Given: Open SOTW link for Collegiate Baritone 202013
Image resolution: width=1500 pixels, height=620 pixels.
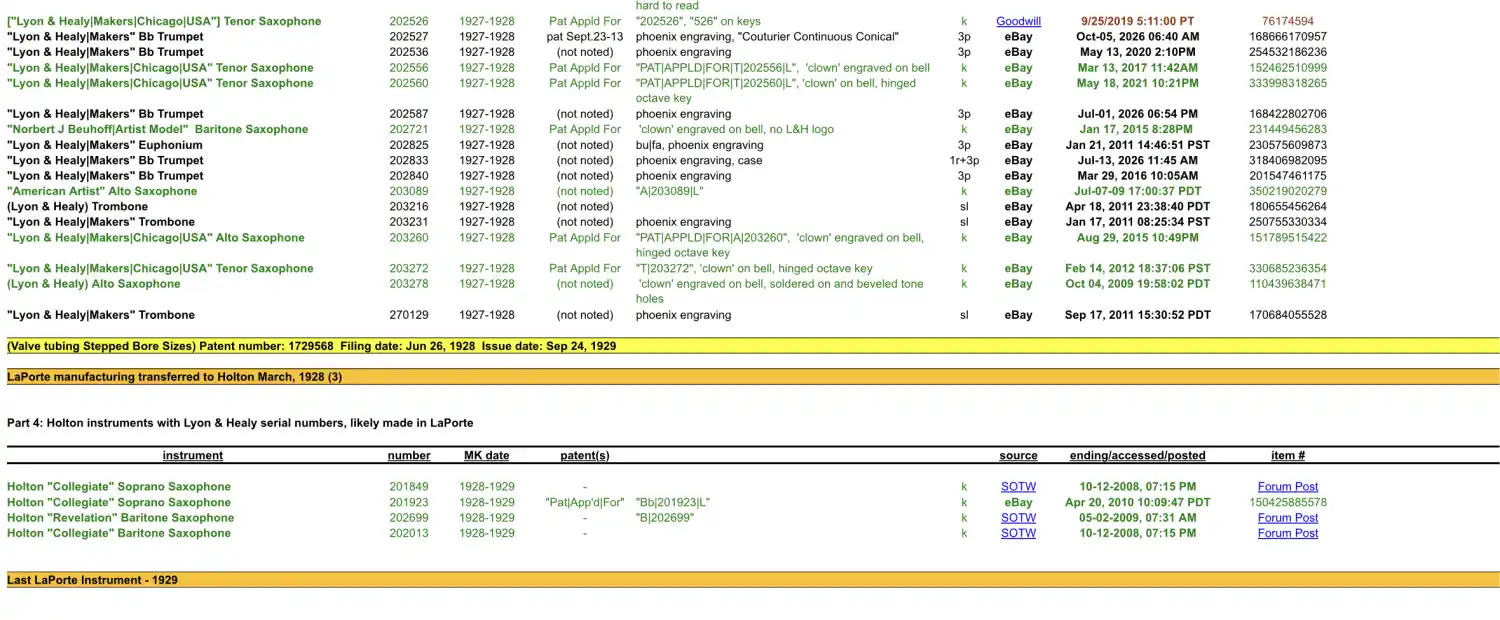Looking at the screenshot, I should pyautogui.click(x=1018, y=534).
